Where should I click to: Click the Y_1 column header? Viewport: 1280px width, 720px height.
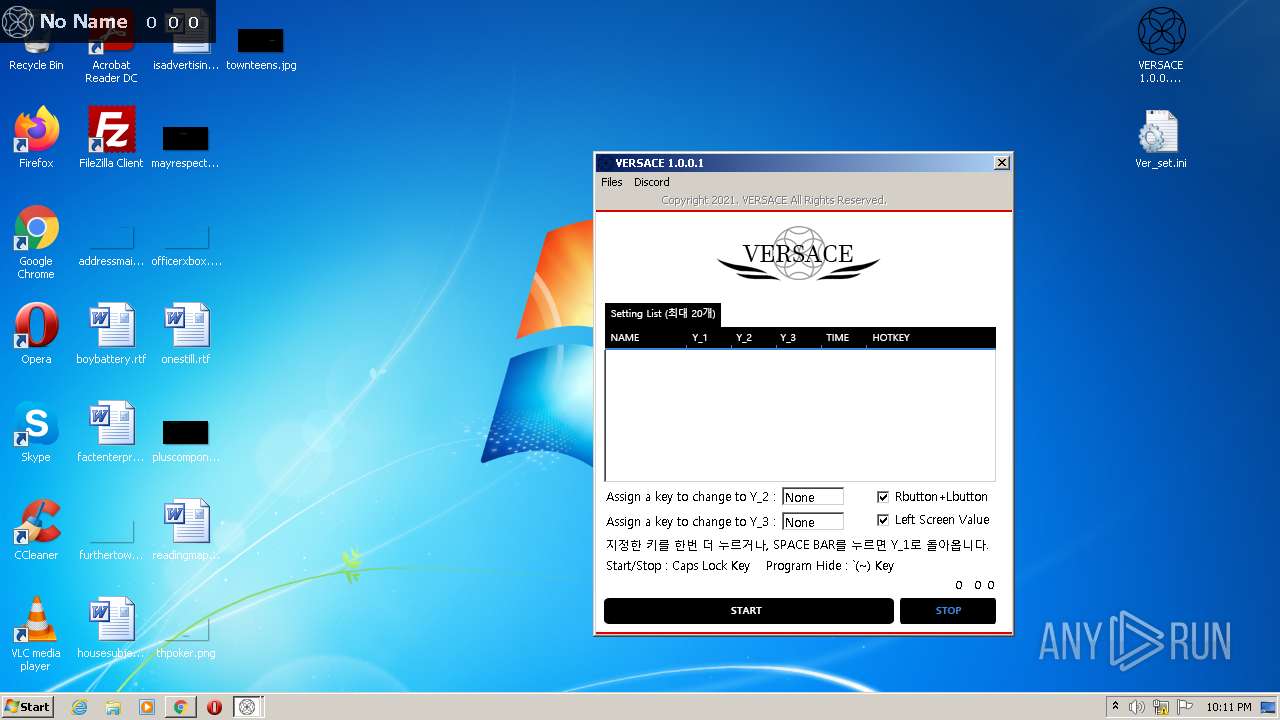(x=710, y=338)
